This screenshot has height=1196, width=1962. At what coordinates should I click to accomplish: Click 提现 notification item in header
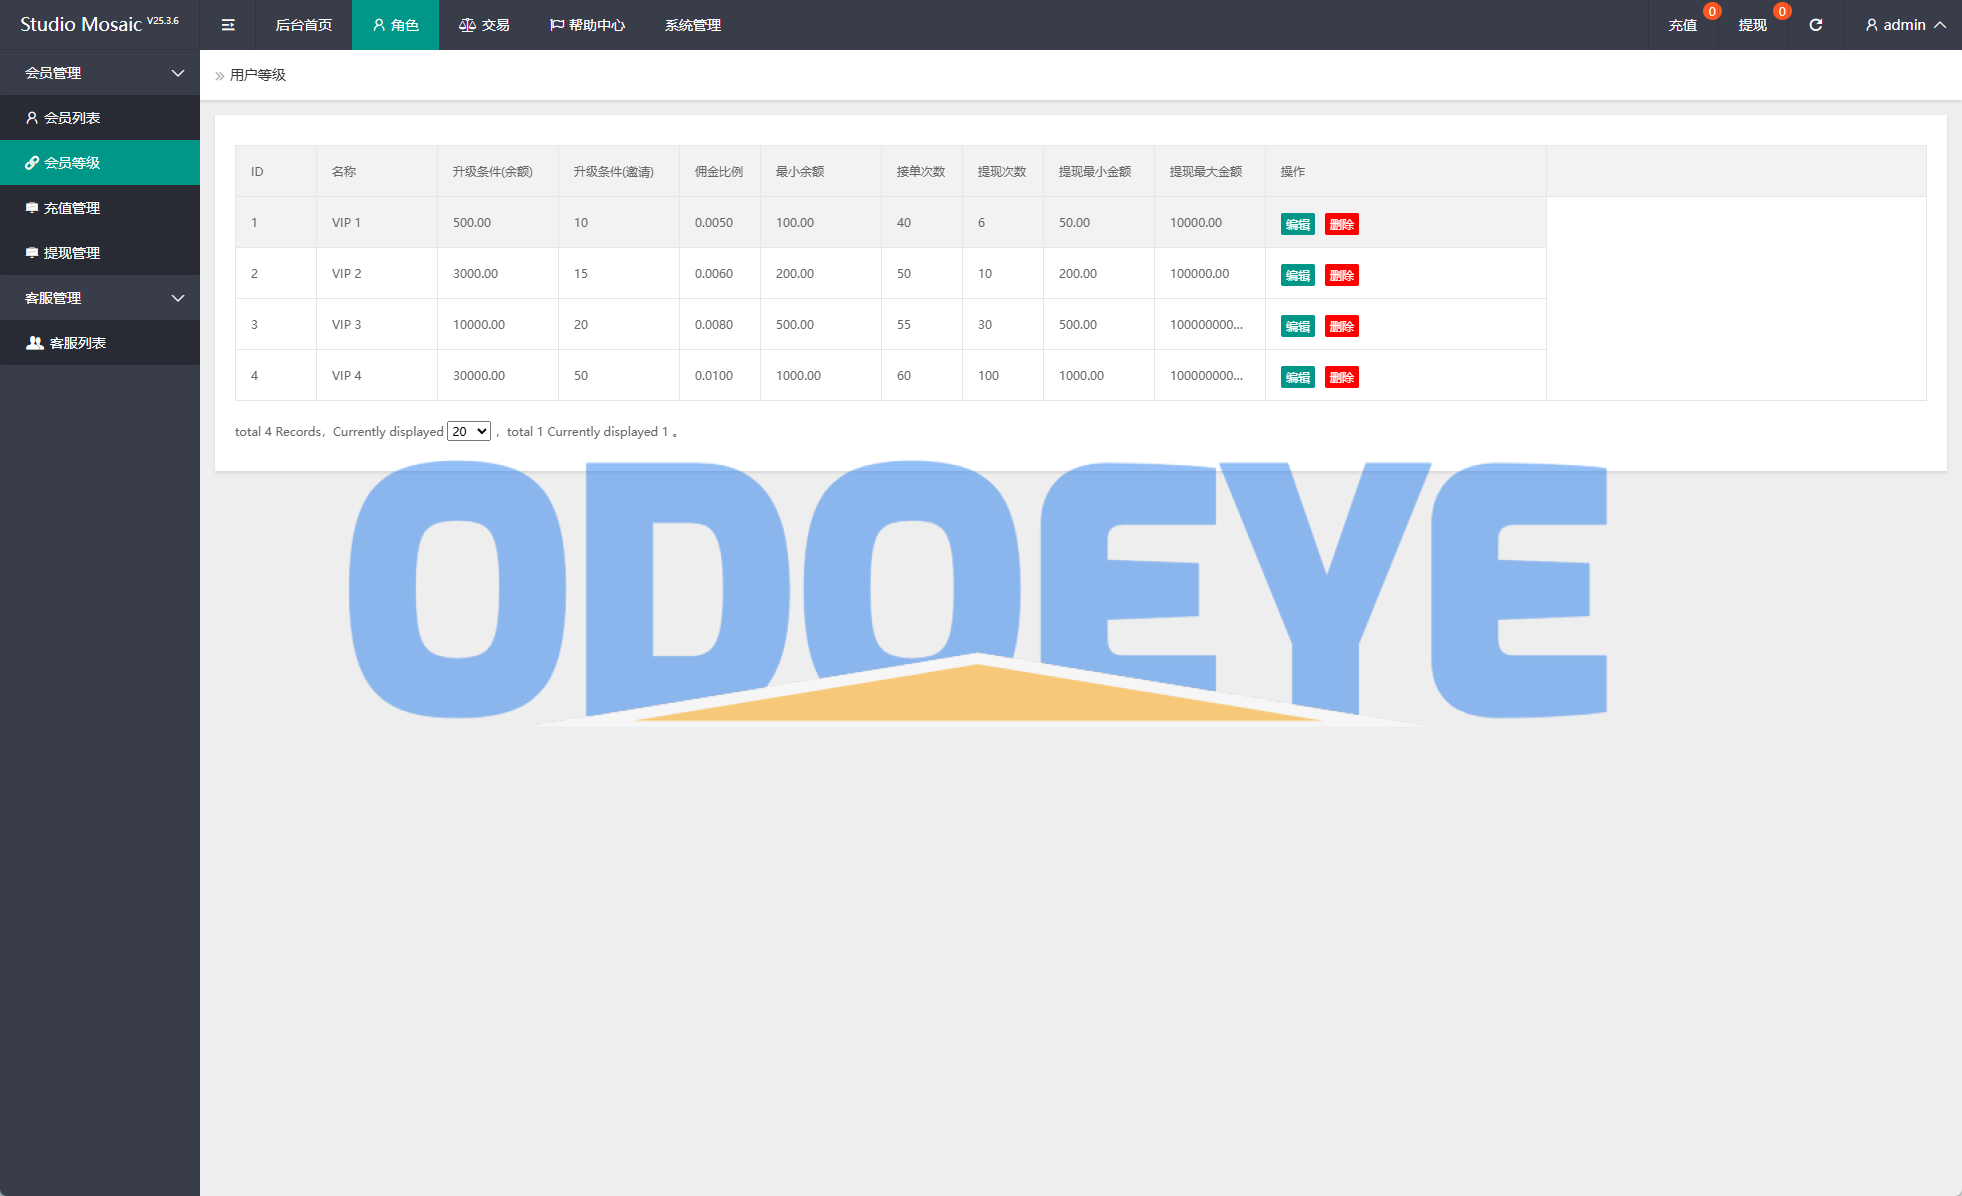1752,25
